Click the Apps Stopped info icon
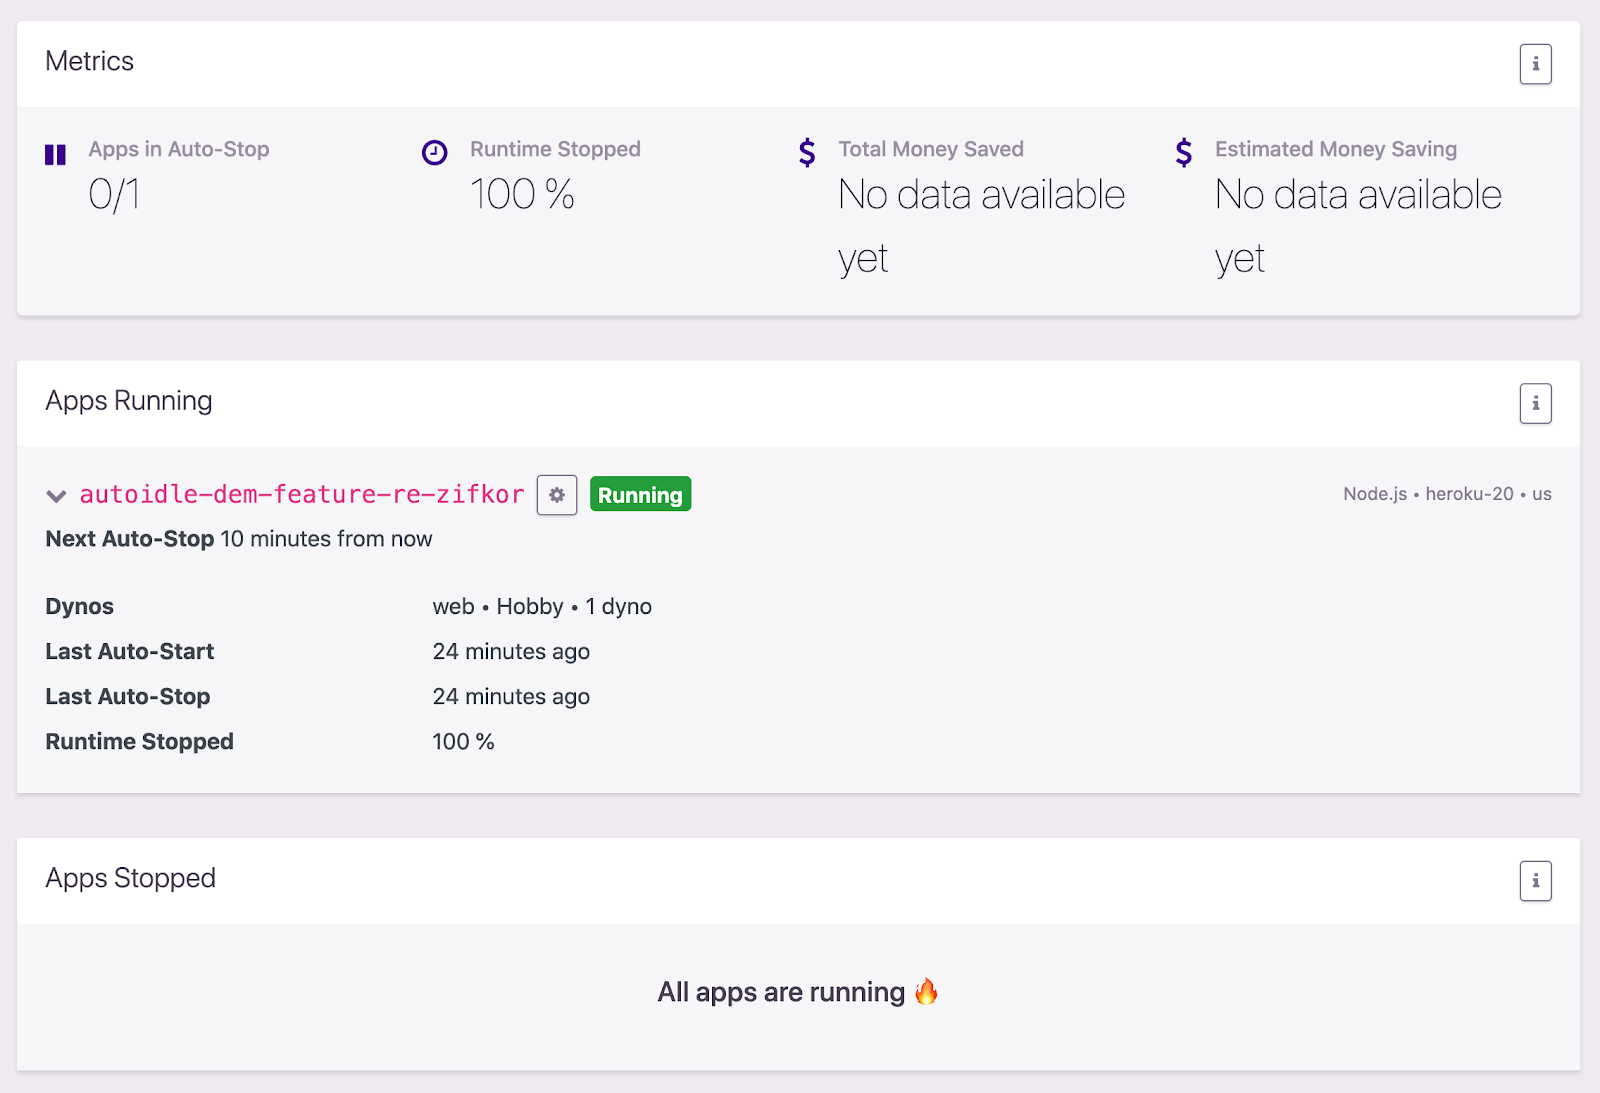The width and height of the screenshot is (1600, 1093). point(1535,881)
